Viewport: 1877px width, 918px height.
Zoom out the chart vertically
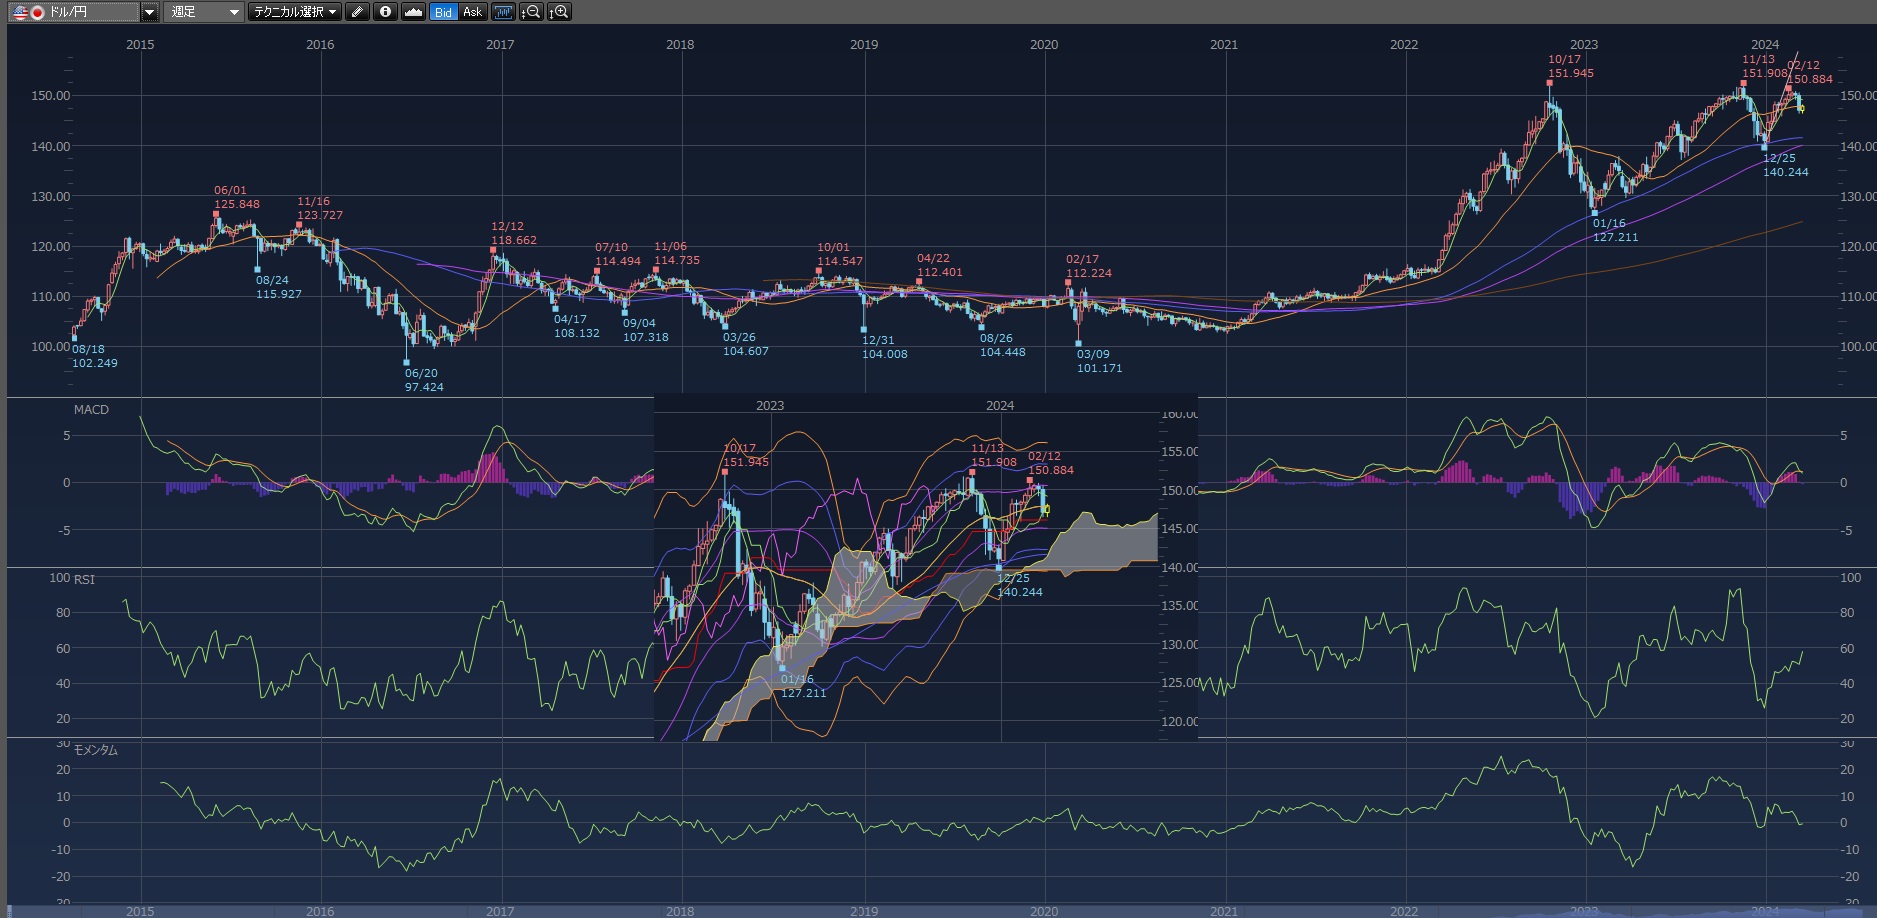(531, 12)
